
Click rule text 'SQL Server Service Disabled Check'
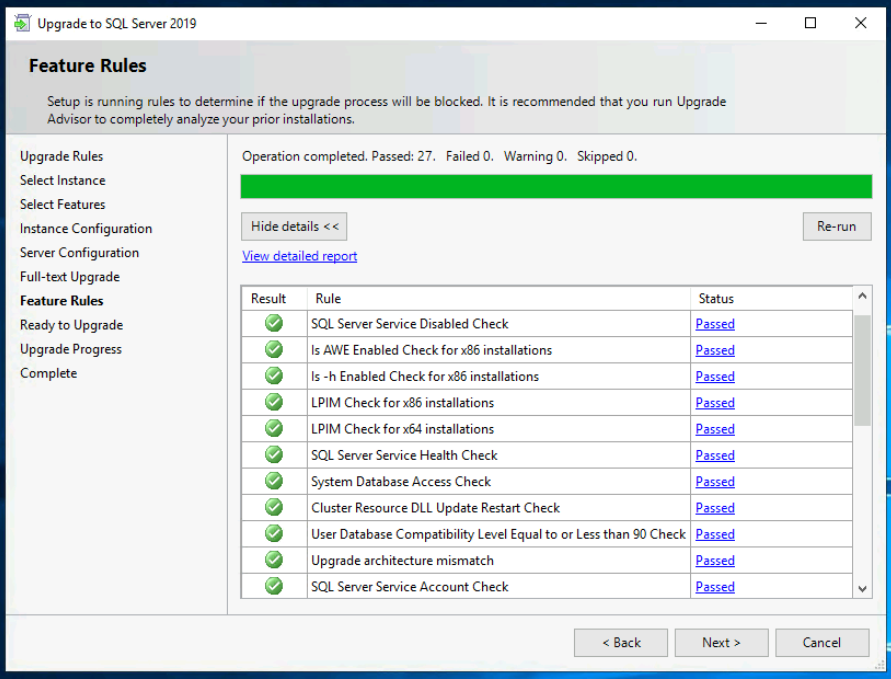pyautogui.click(x=409, y=324)
